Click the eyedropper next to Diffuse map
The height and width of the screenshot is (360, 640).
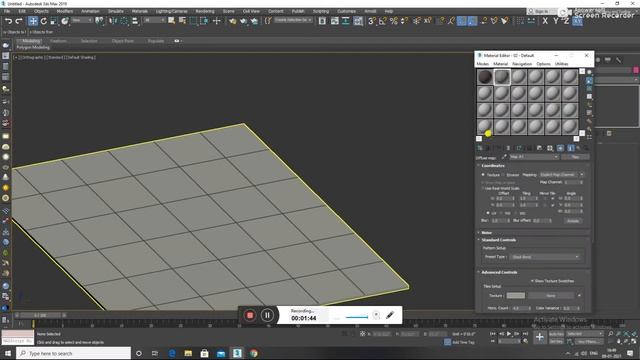pos(504,157)
